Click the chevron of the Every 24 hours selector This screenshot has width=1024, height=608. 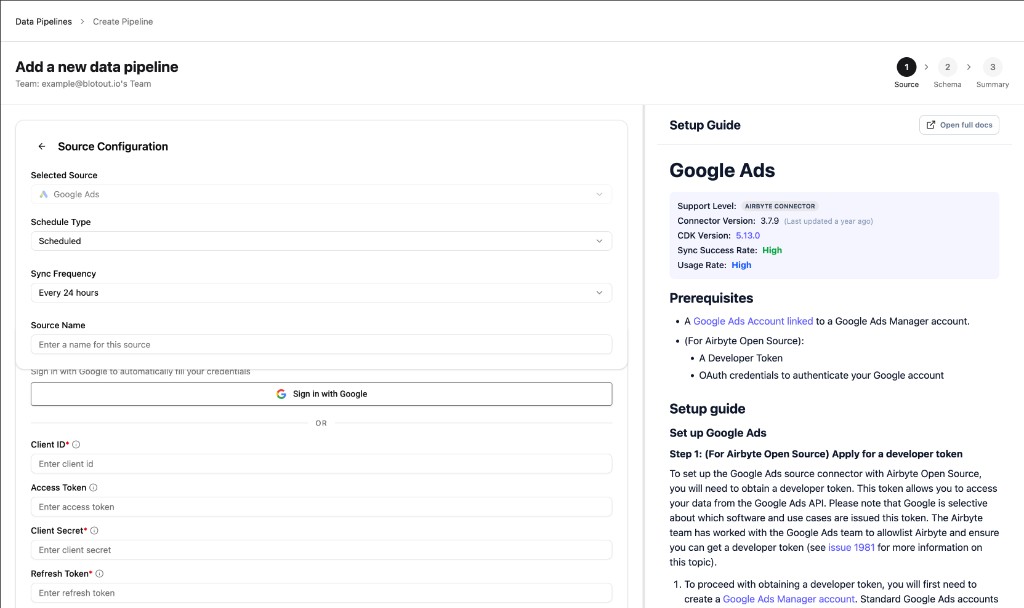[x=599, y=293]
